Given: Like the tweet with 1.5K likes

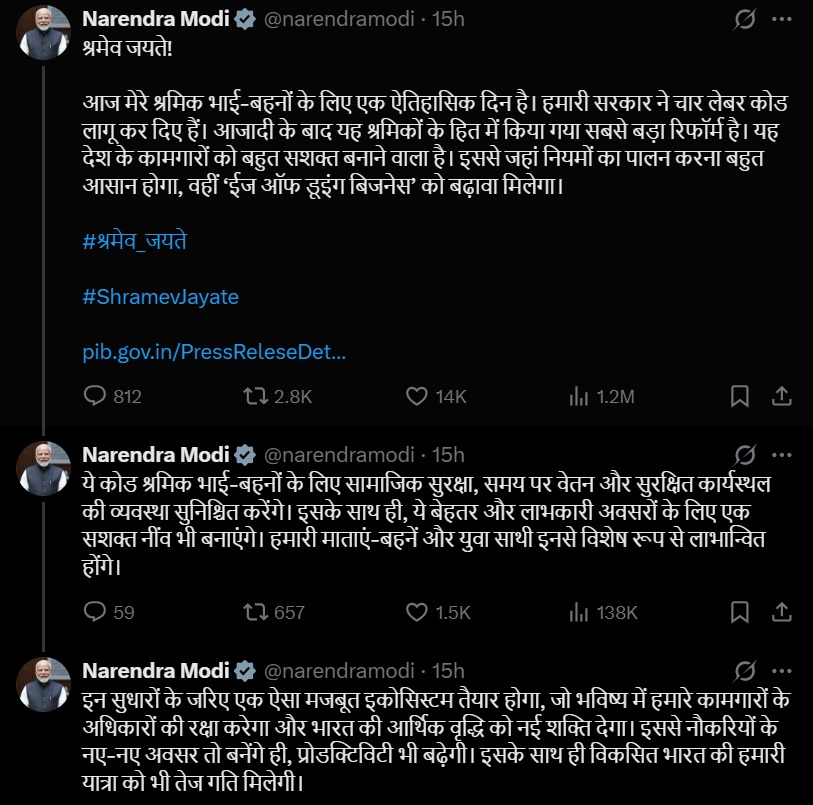Looking at the screenshot, I should point(417,612).
